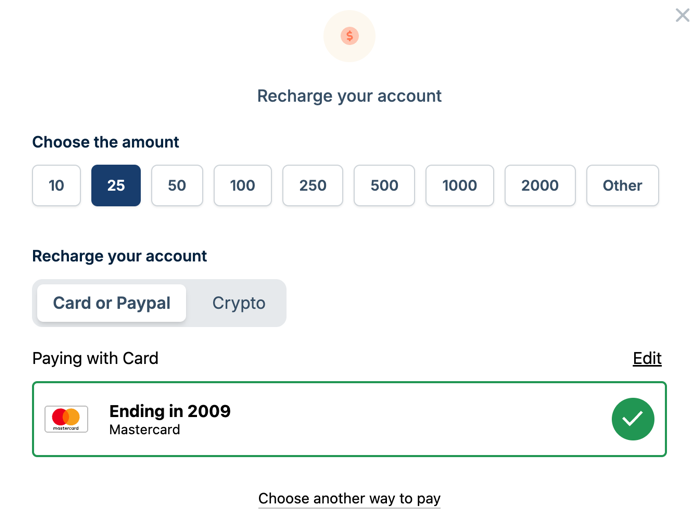Choose 500 as the recharge amount

click(384, 185)
